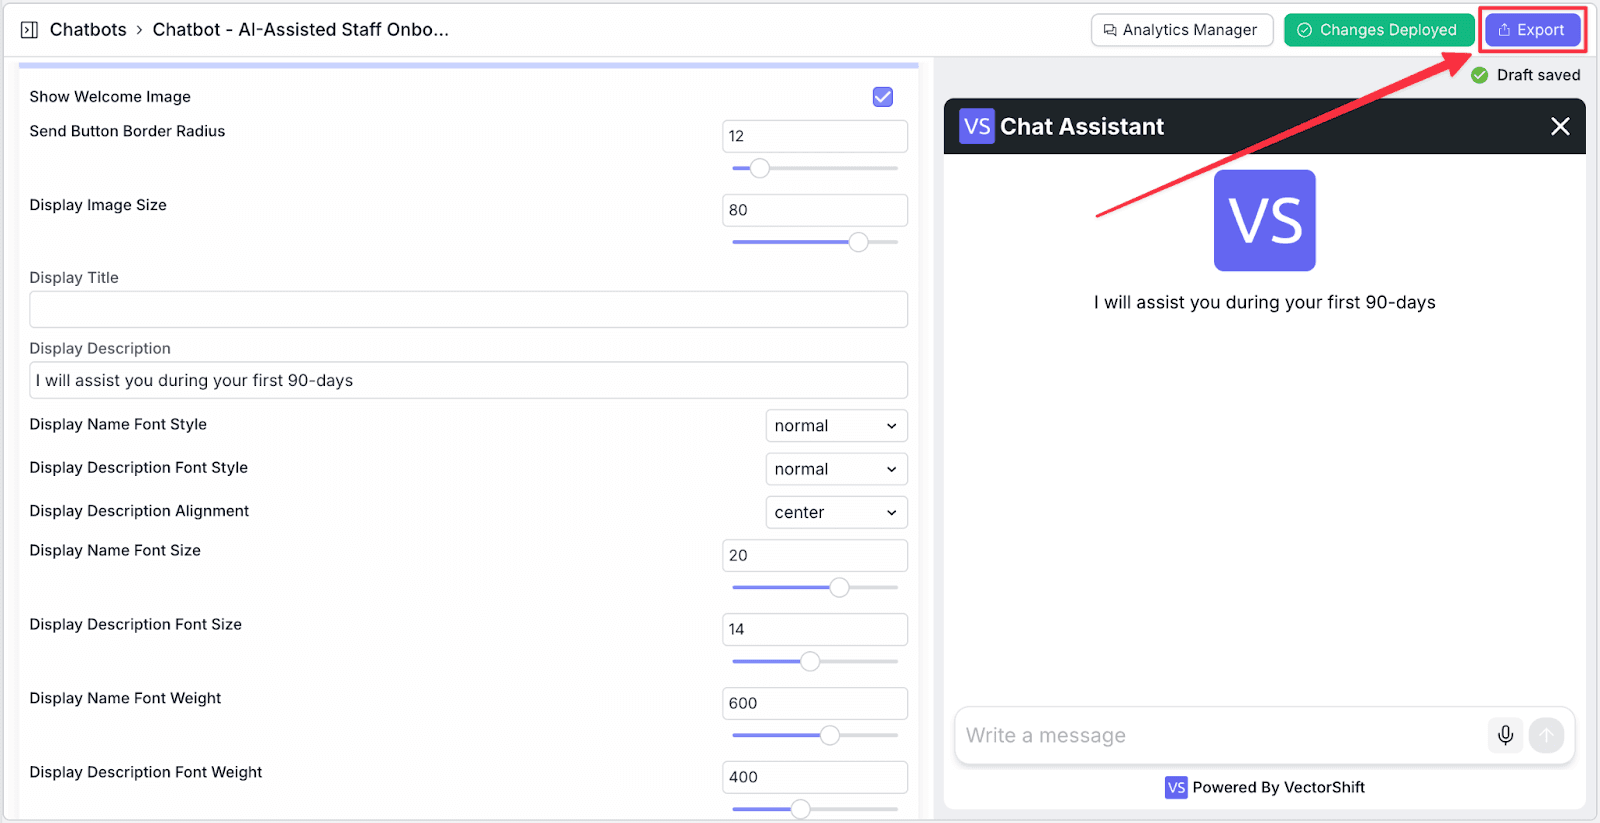Click the VS logo in chat header

(977, 126)
